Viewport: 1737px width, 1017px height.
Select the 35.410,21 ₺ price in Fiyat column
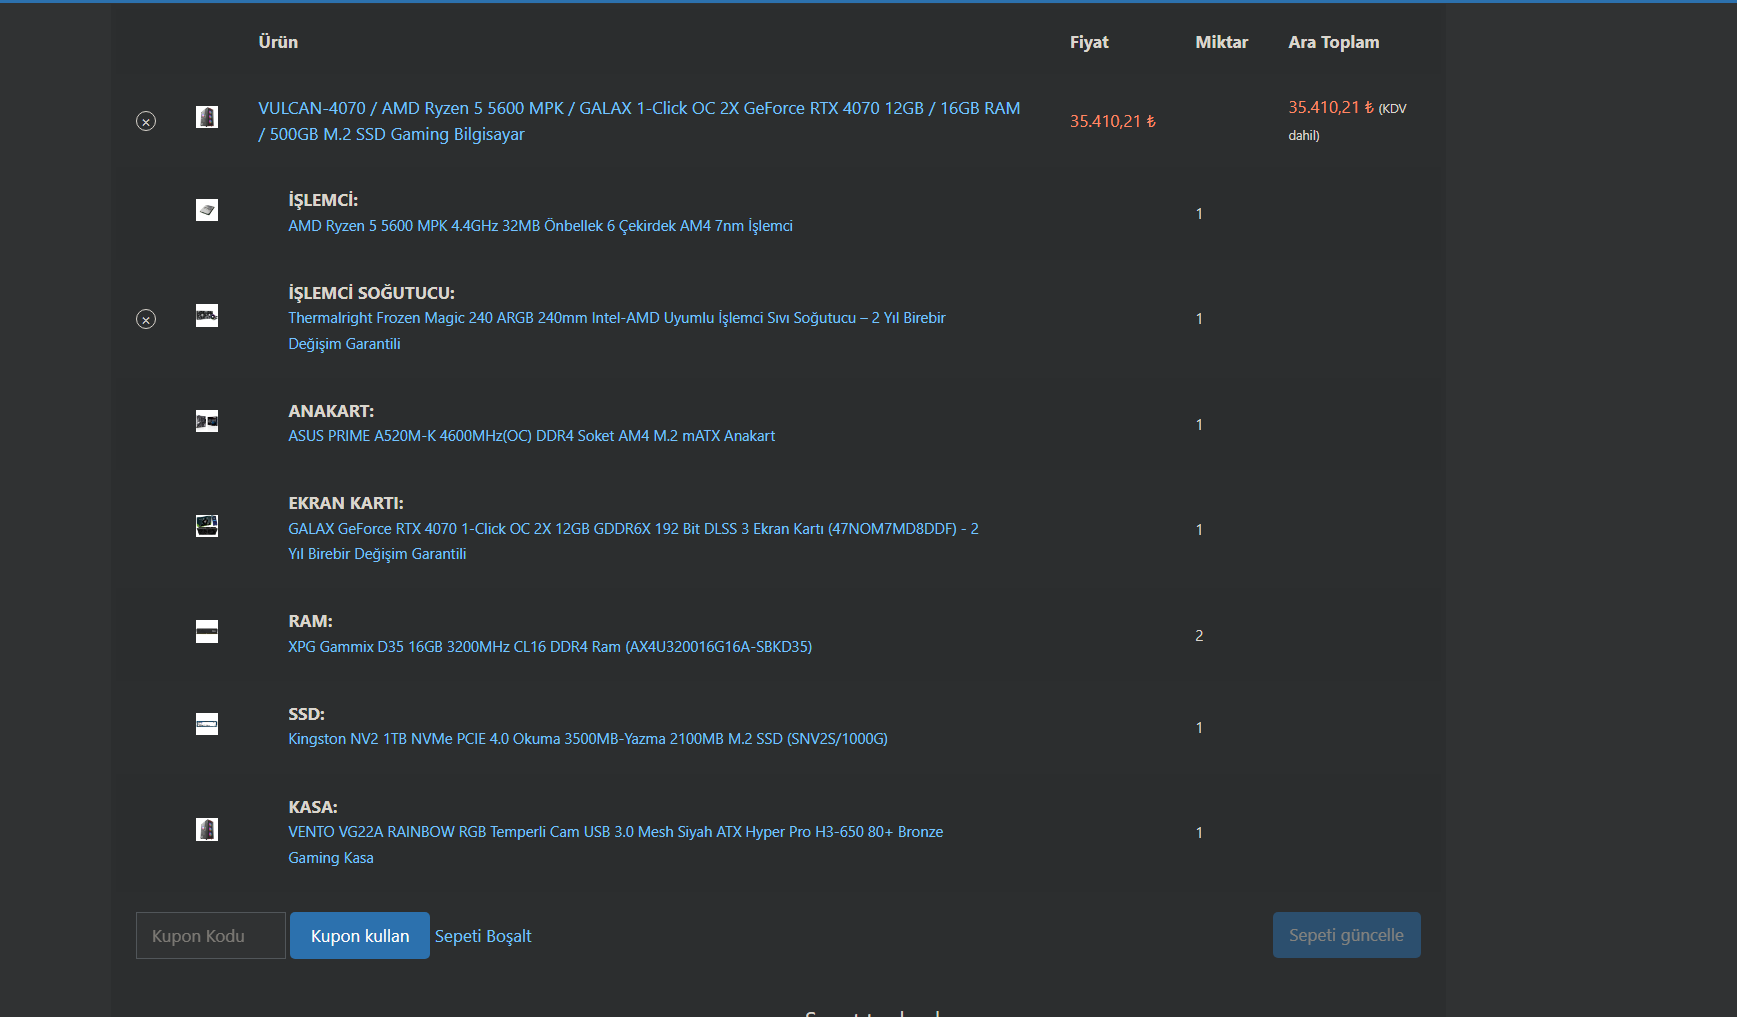[x=1113, y=121]
